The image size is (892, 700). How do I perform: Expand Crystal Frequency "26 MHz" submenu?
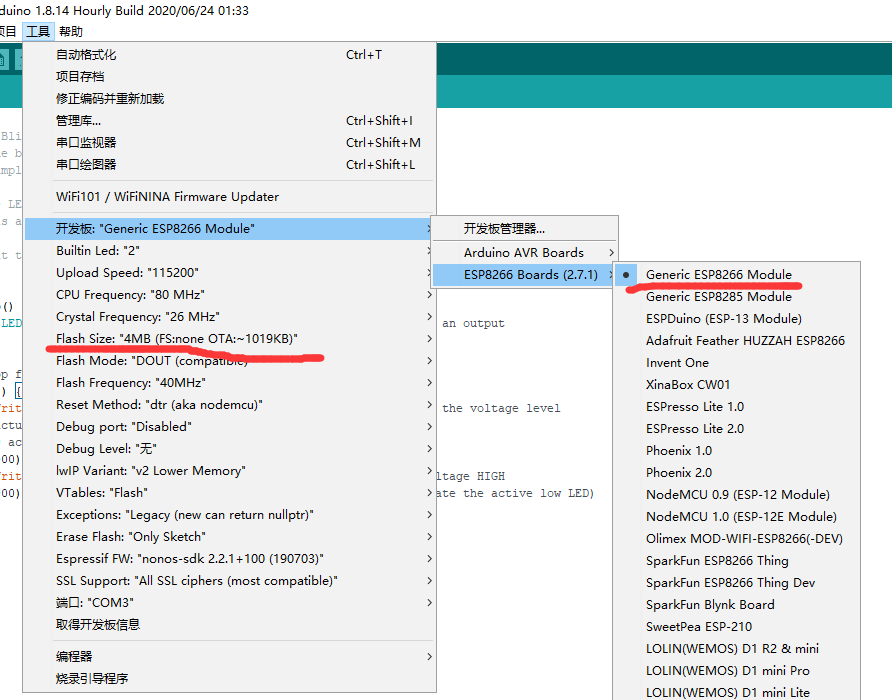click(230, 316)
